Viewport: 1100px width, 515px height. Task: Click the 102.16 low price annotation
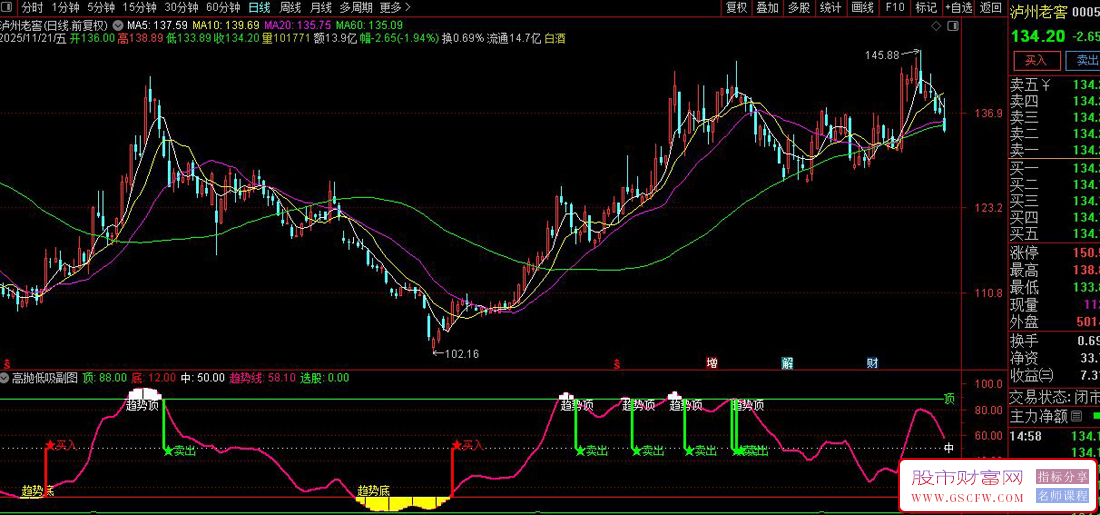pos(462,354)
